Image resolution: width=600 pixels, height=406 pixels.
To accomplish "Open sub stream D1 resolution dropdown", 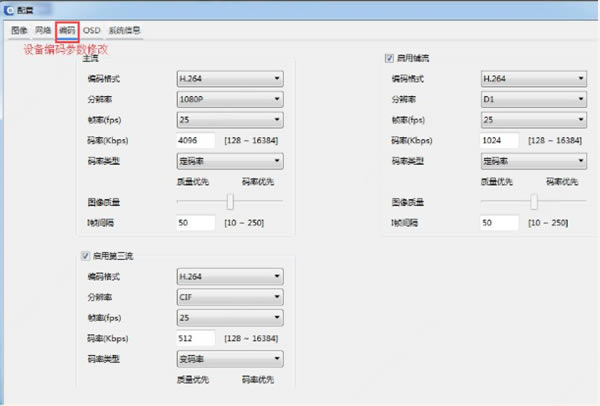I will click(x=532, y=98).
